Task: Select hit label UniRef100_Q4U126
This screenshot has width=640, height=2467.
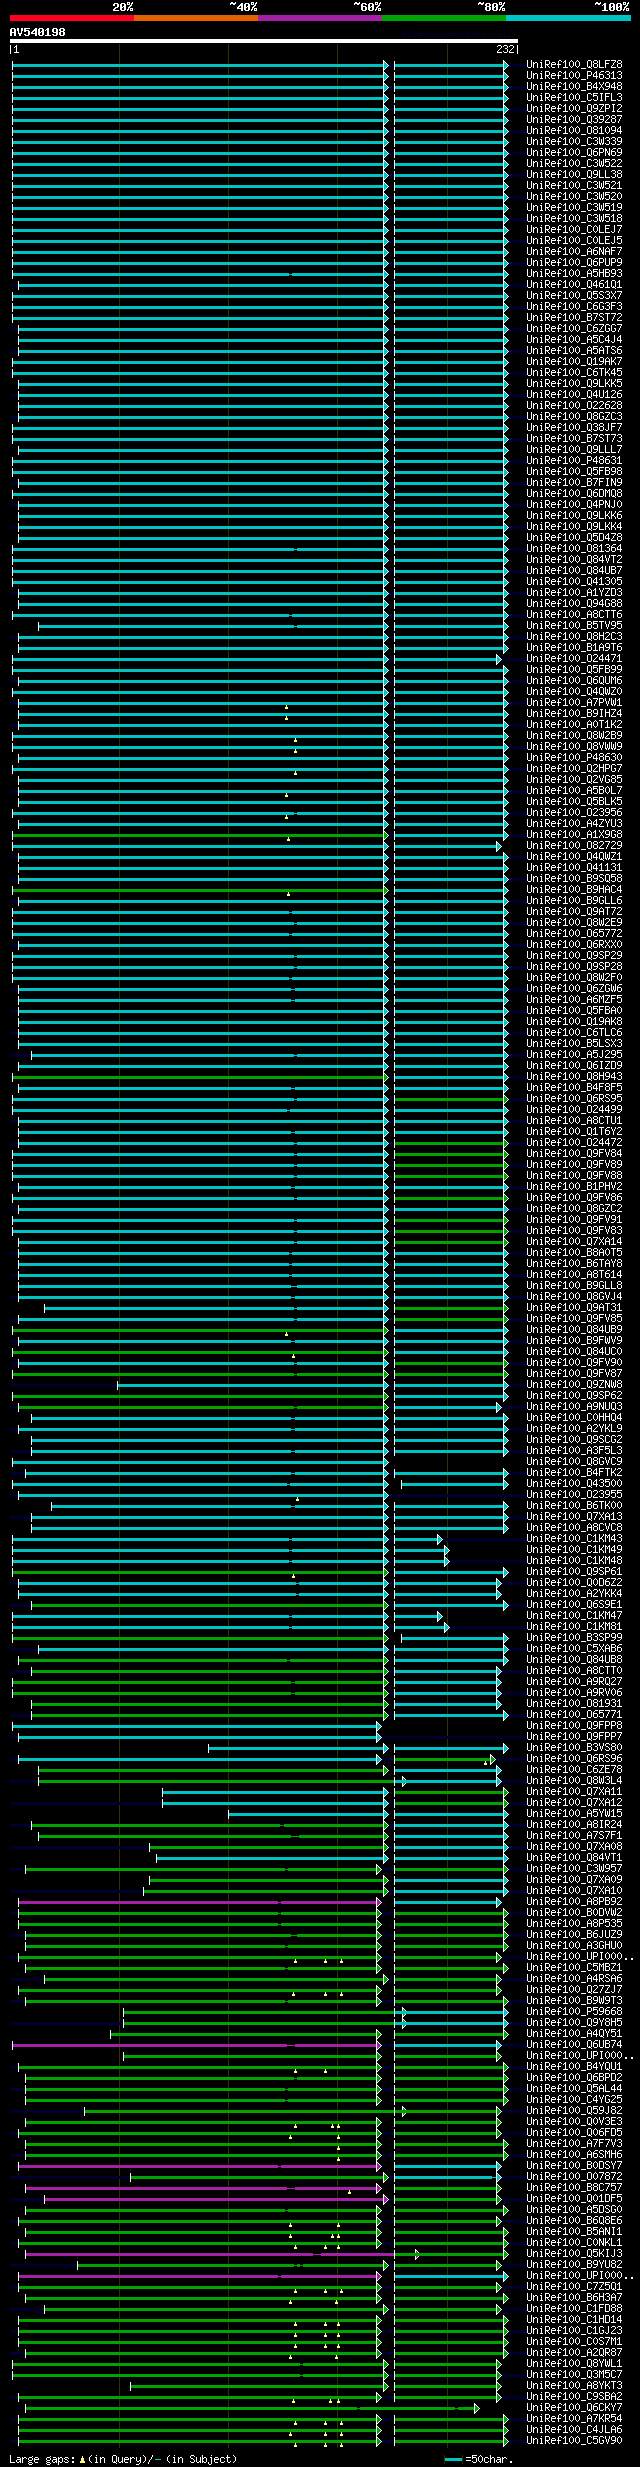Action: point(574,394)
